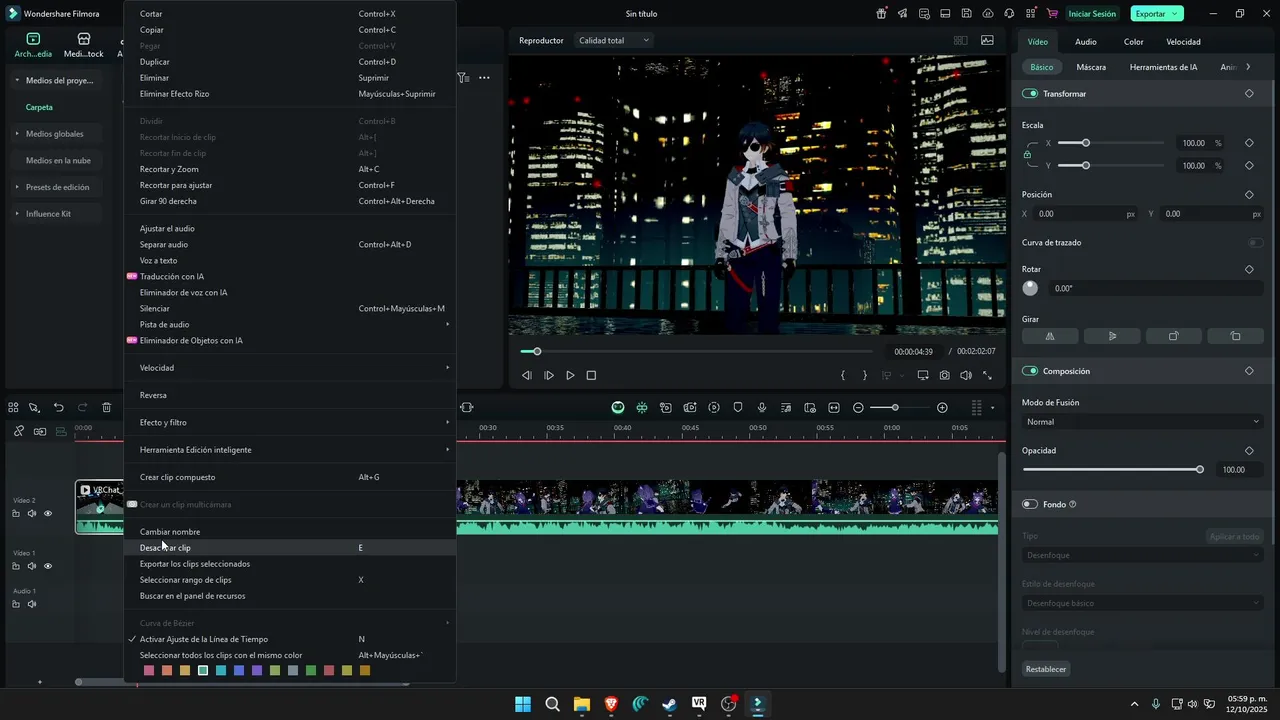
Task: Open the preview scopes graph icon
Action: (x=988, y=41)
